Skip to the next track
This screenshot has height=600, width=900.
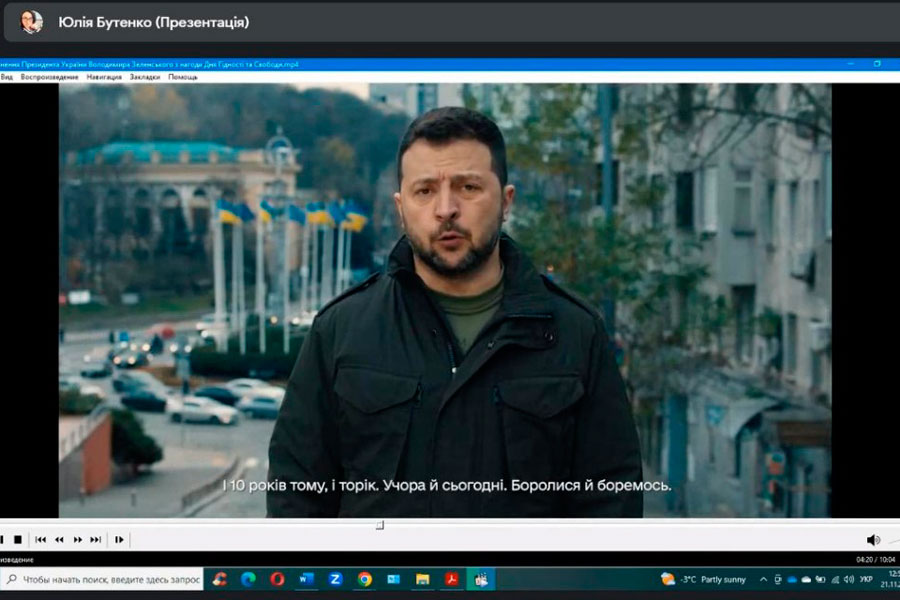96,540
